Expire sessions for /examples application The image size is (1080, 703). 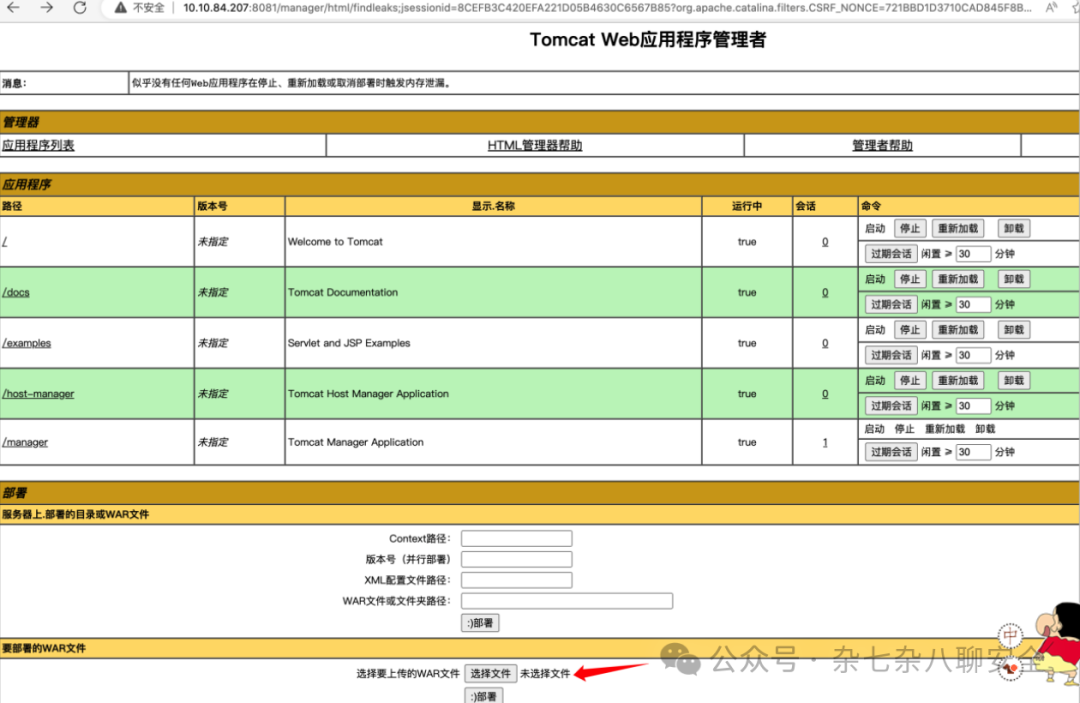(891, 355)
